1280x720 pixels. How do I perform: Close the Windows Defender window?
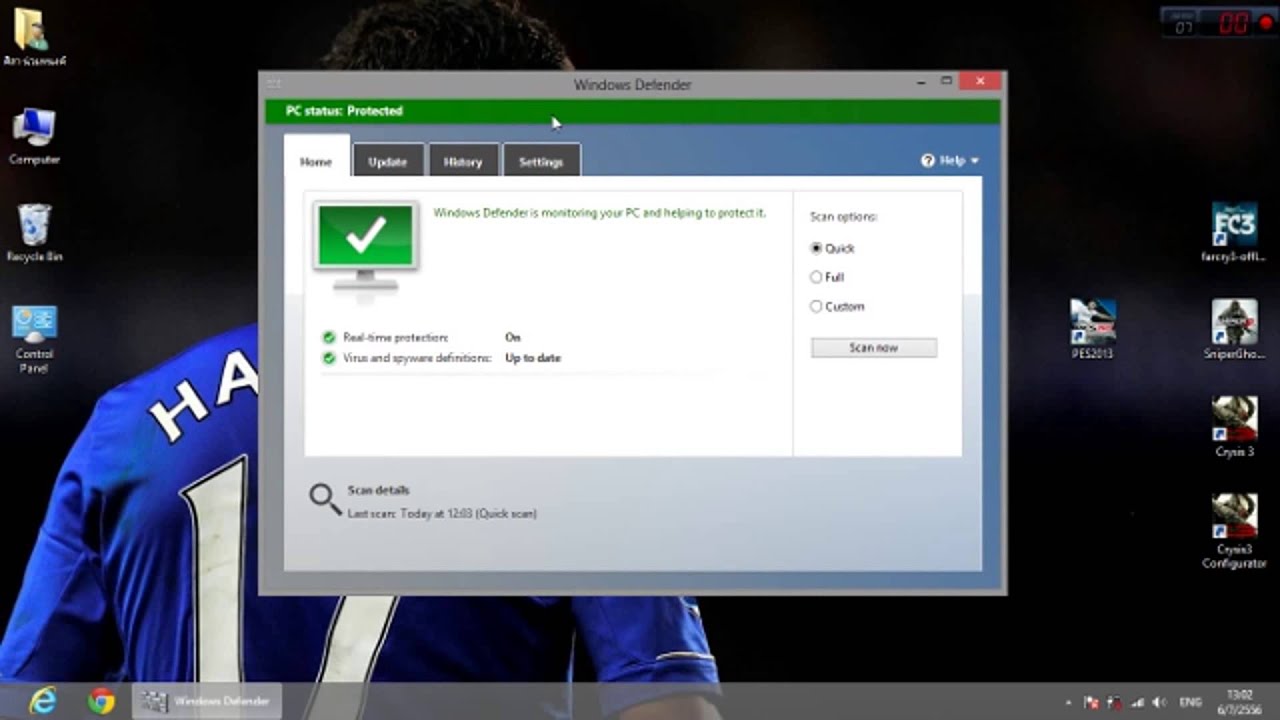click(980, 81)
